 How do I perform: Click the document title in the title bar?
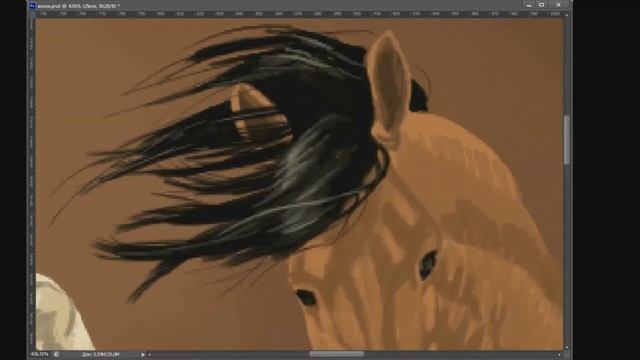[x=79, y=6]
